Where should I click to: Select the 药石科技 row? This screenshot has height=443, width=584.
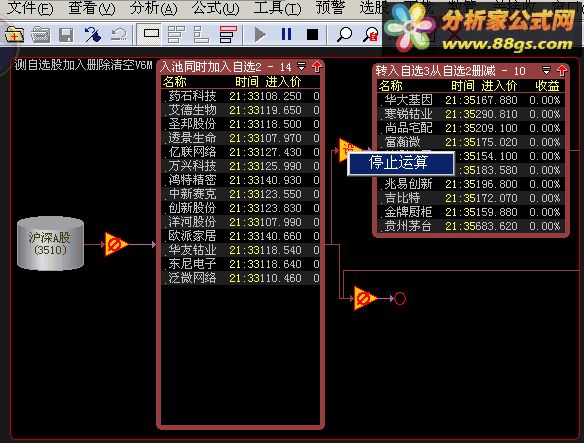241,96
